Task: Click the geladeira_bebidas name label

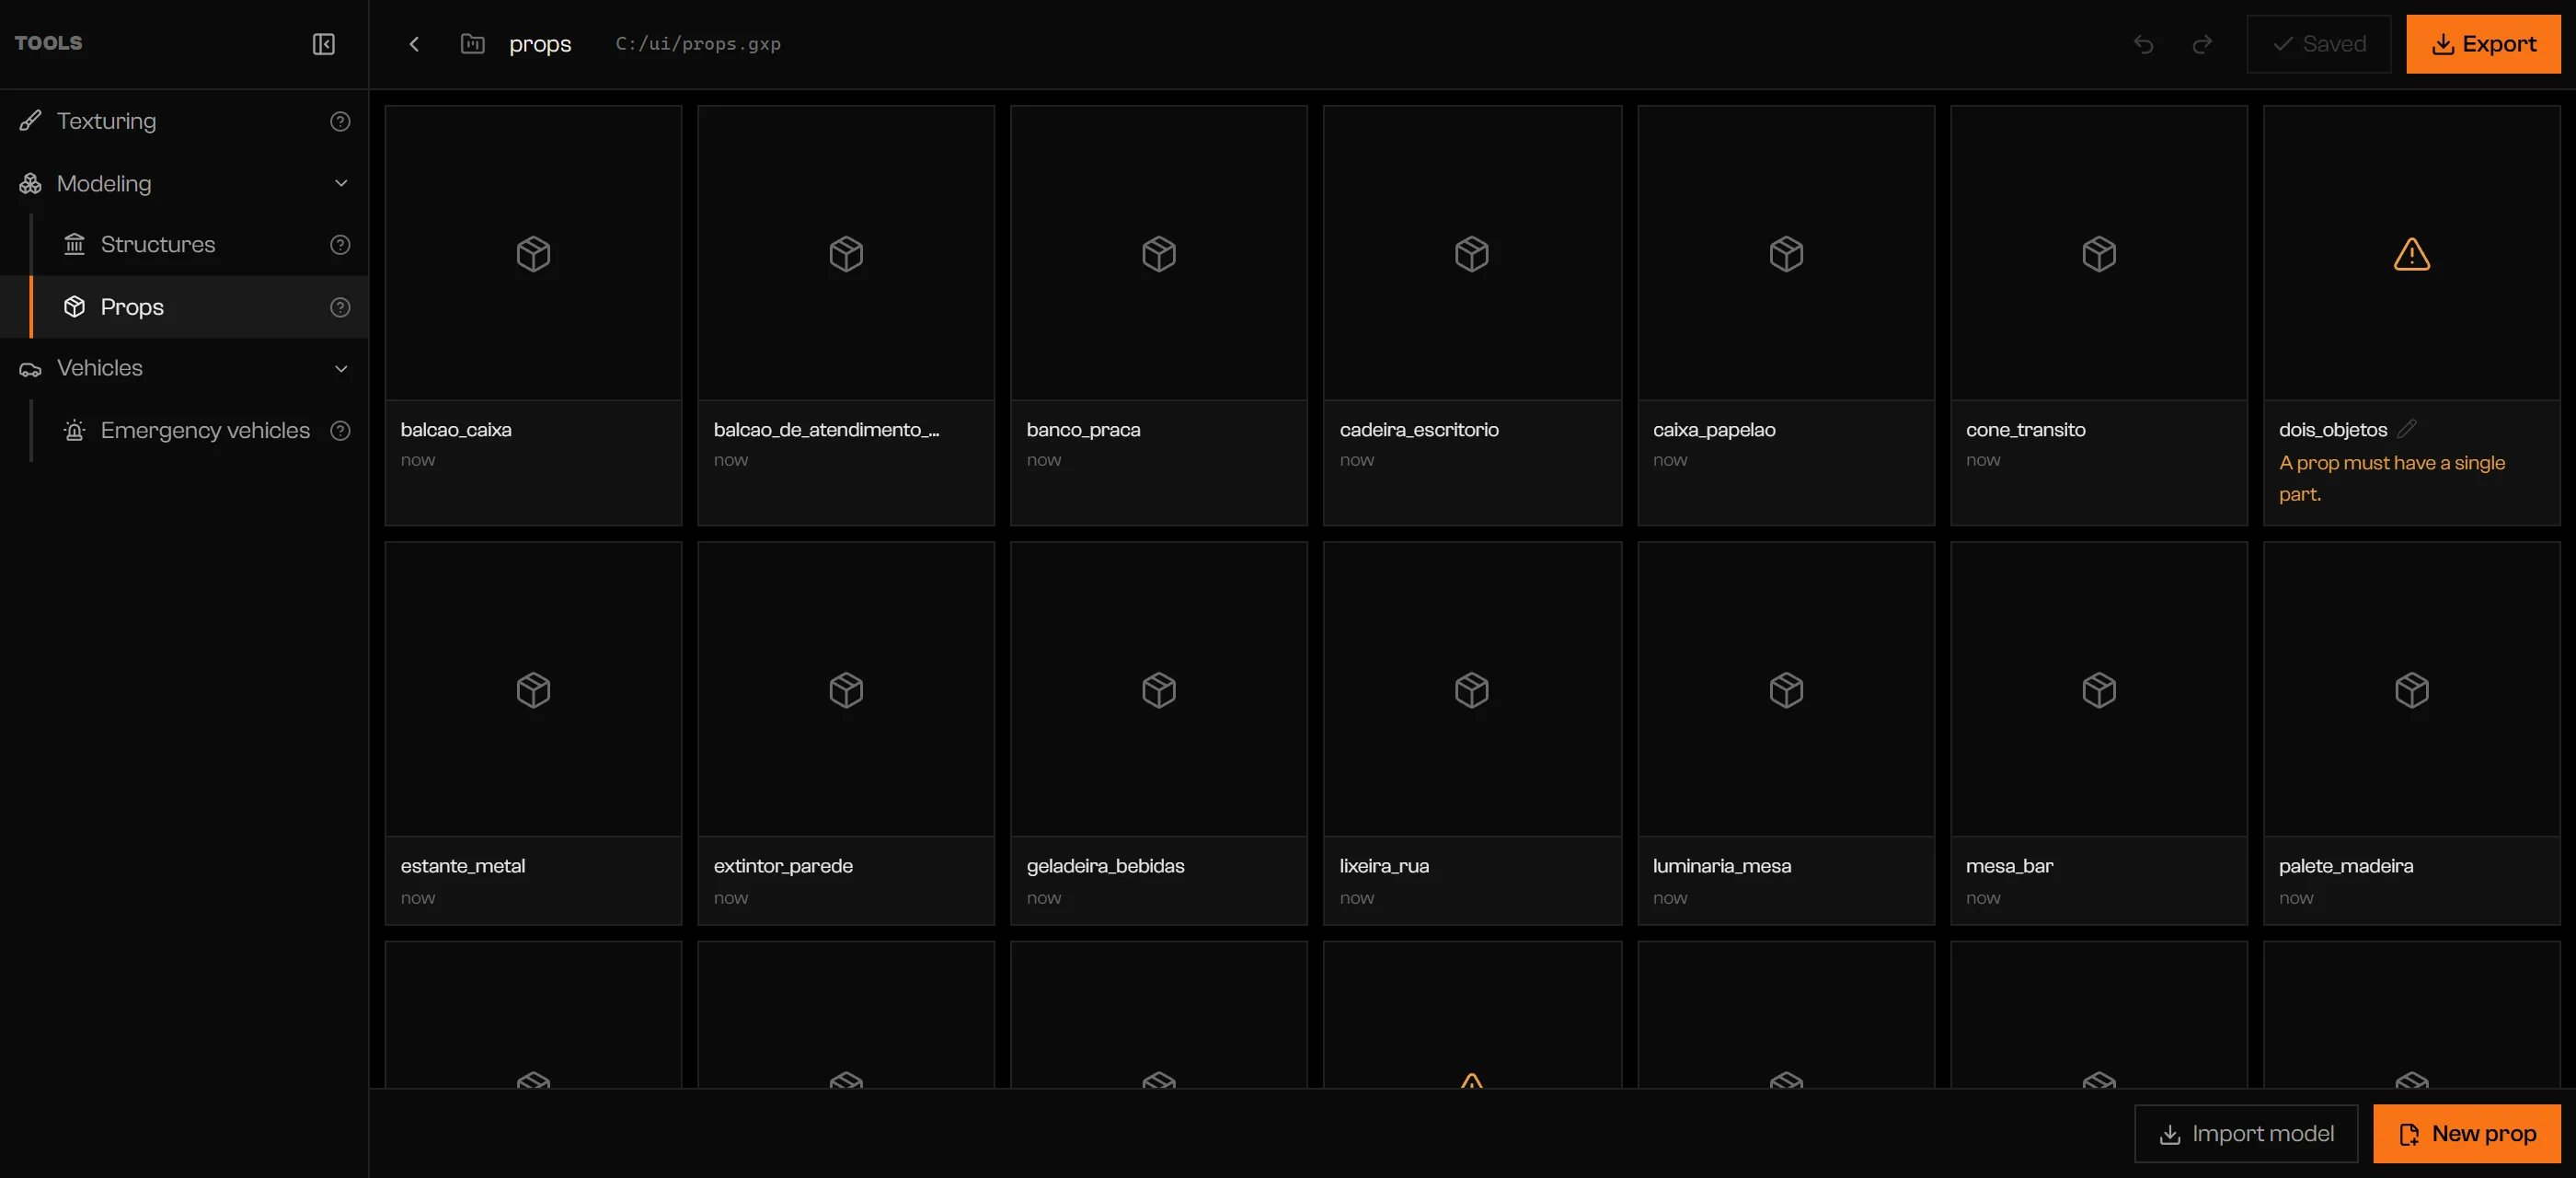Action: (1105, 866)
